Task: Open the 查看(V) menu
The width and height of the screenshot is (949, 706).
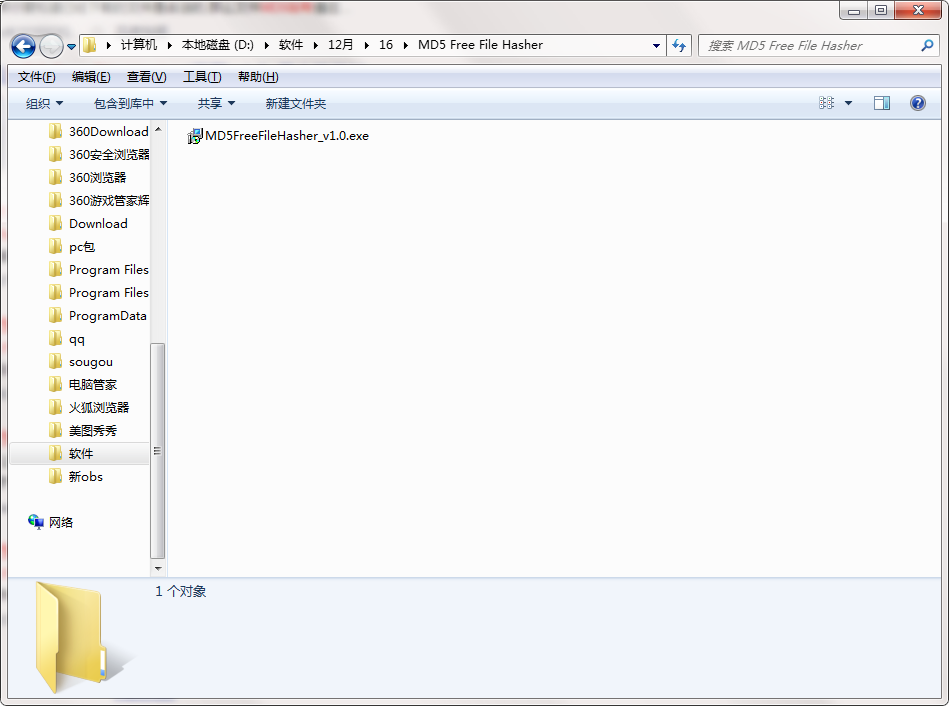Action: 146,77
